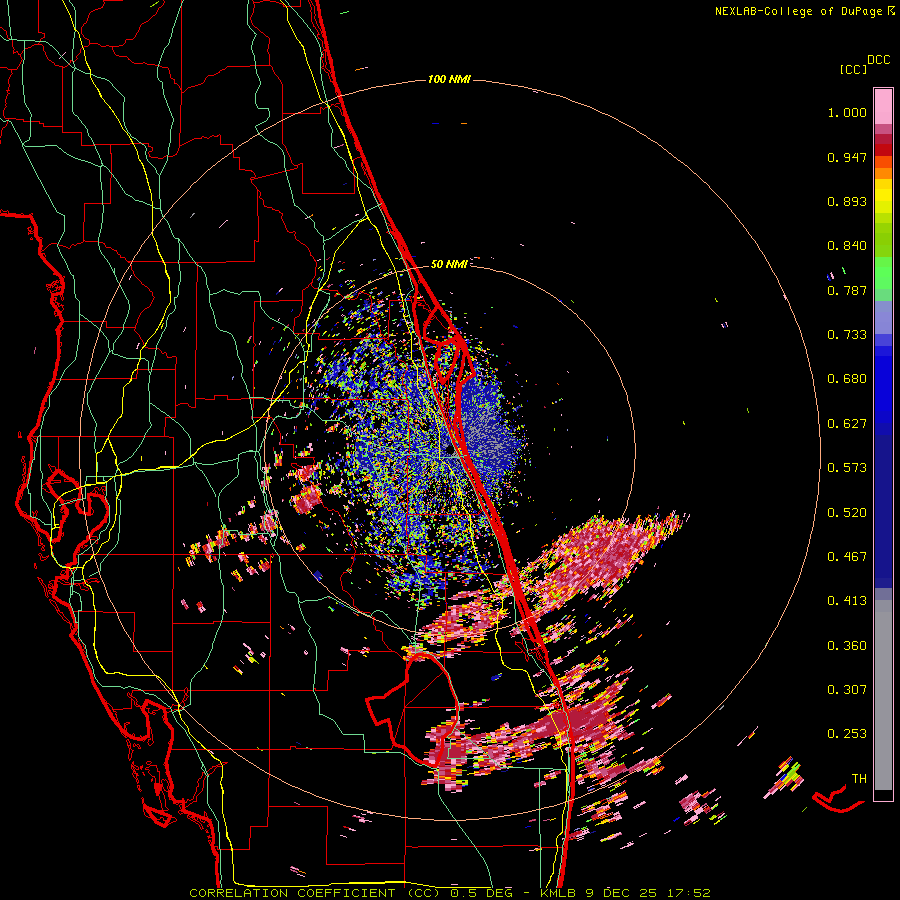Viewport: 900px width, 900px height.
Task: Click the 0.520 legend value
Action: pos(847,513)
